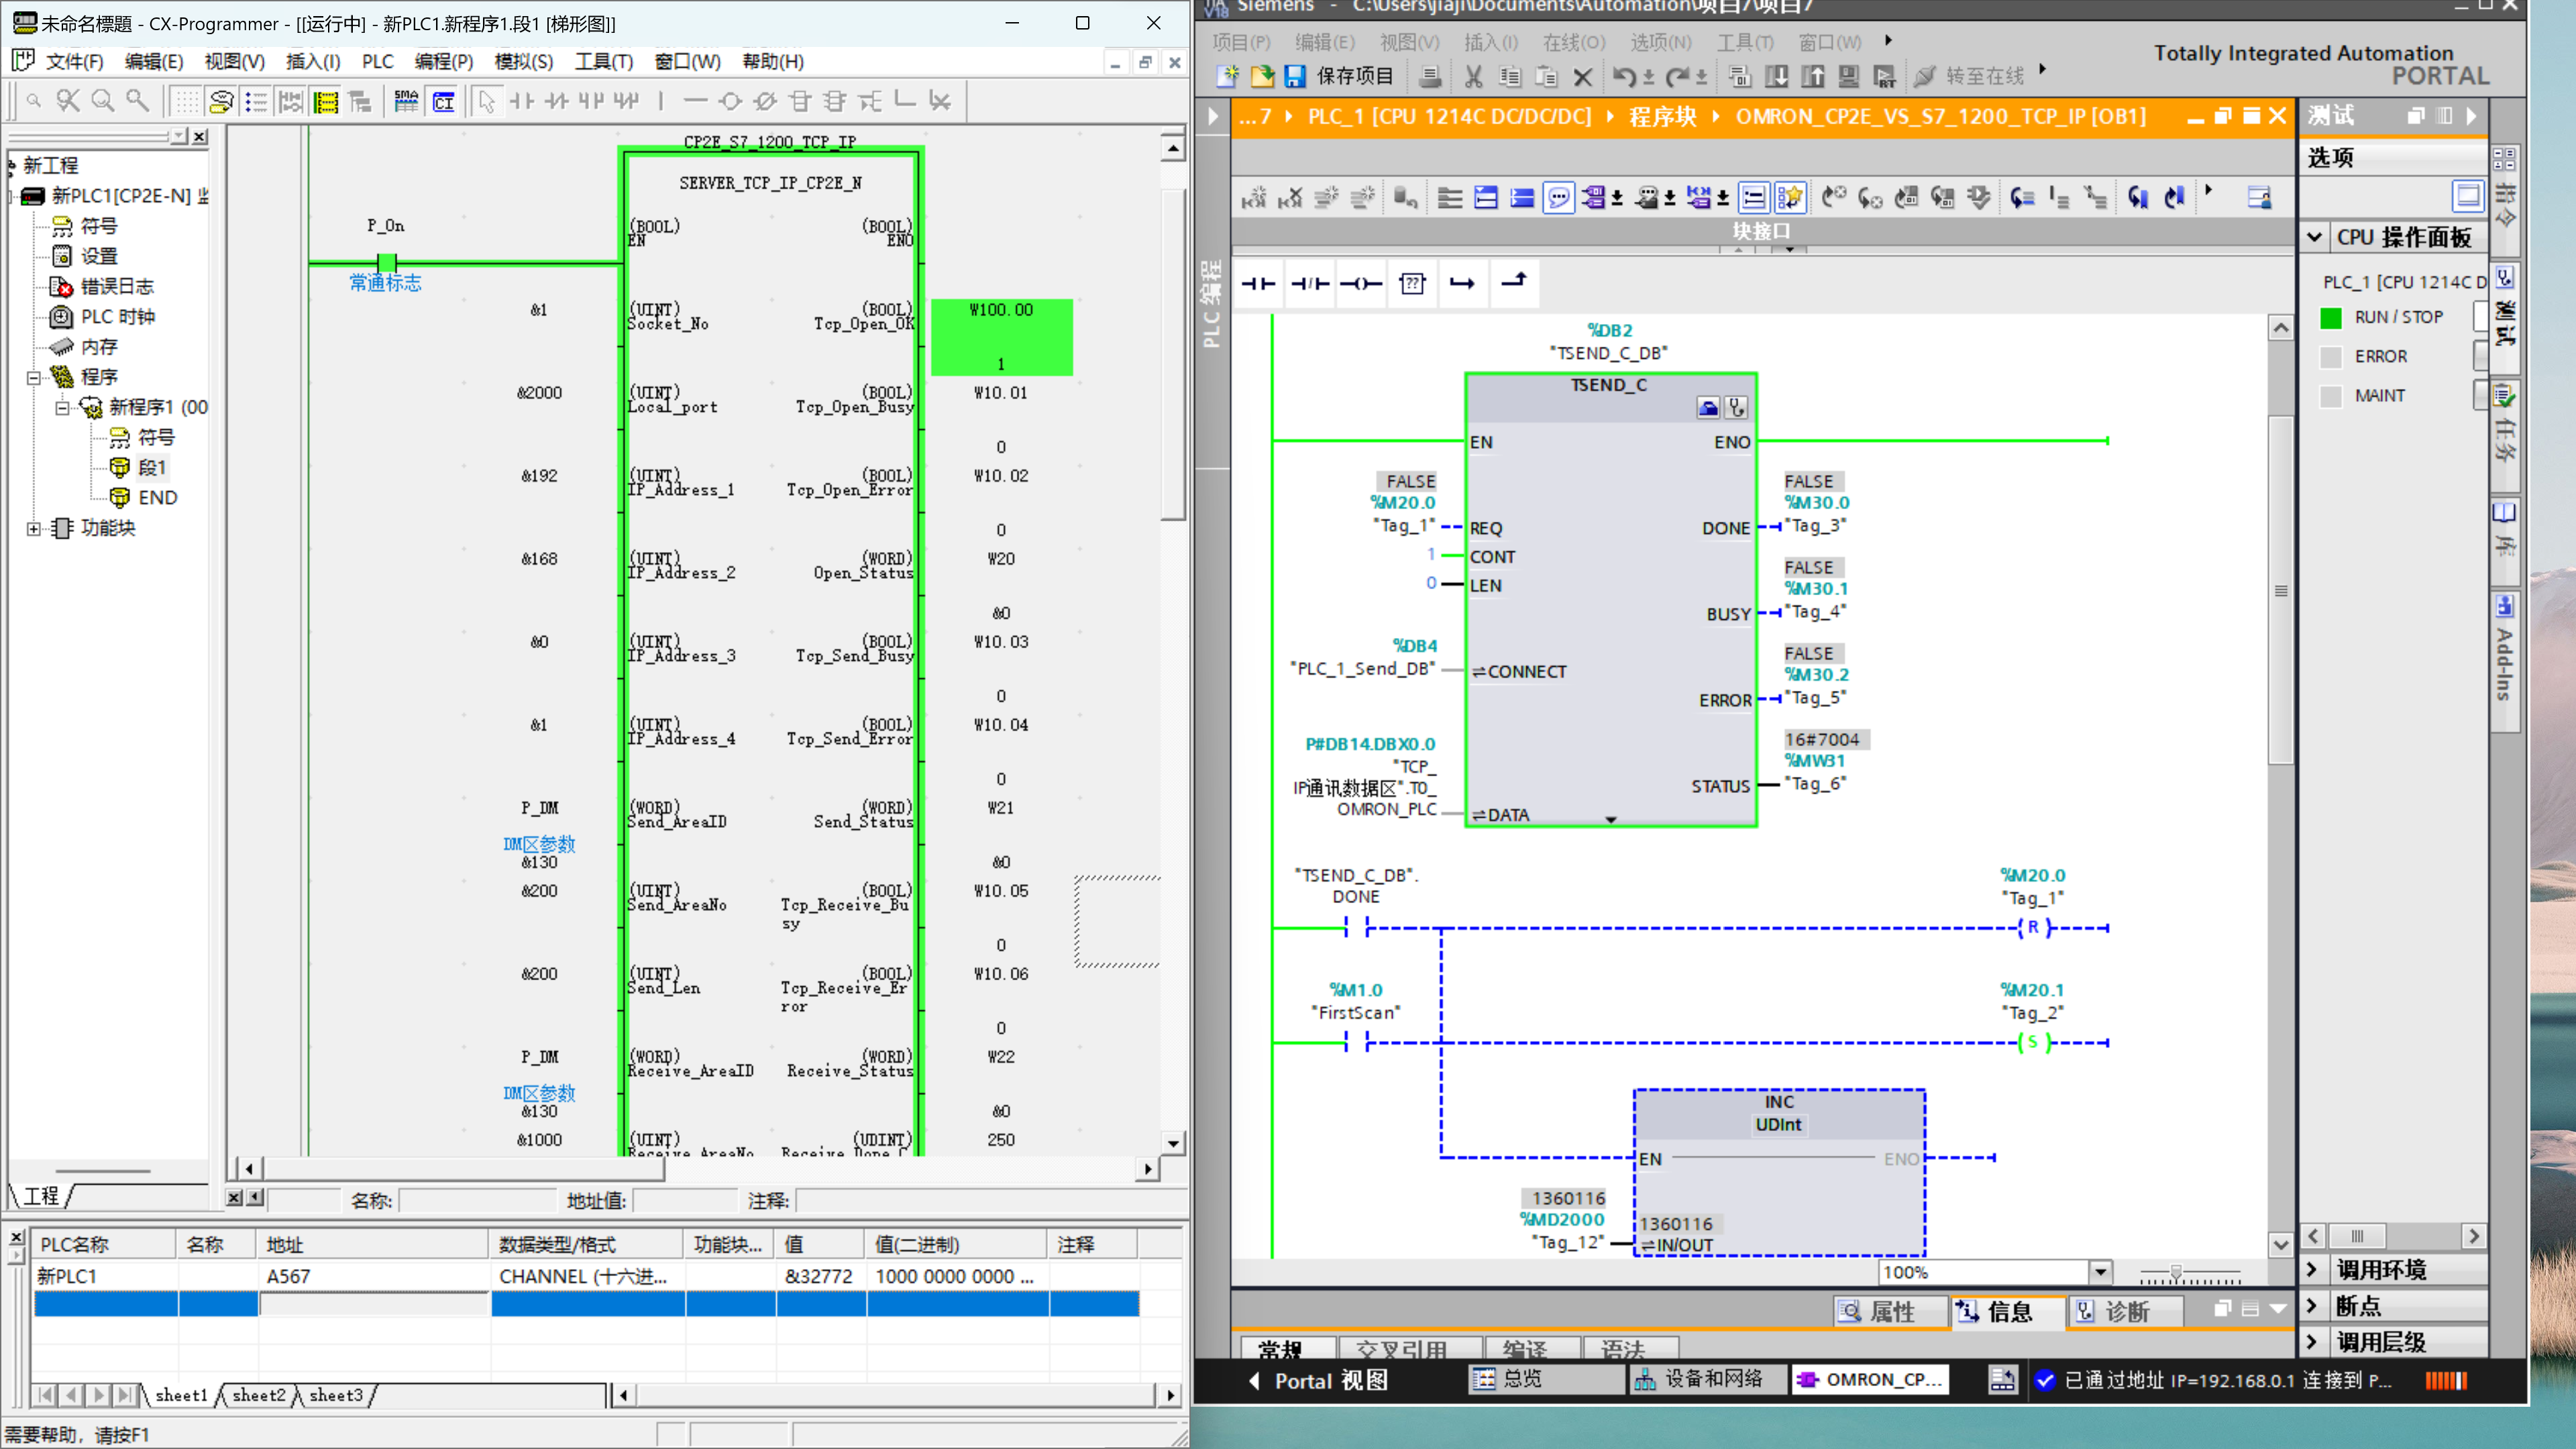The height and width of the screenshot is (1449, 2576).
Task: Insert the empty box element
Action: tap(1412, 284)
